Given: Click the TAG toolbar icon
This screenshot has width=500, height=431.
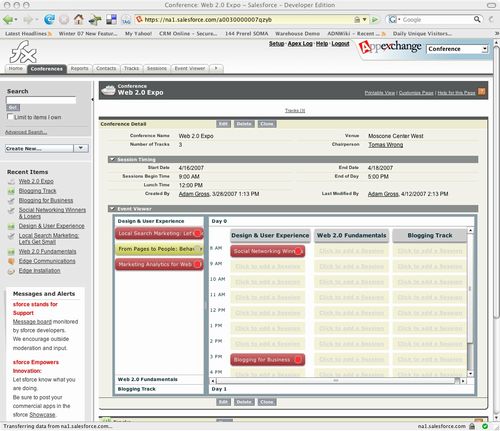Looking at the screenshot, I should click(126, 20).
